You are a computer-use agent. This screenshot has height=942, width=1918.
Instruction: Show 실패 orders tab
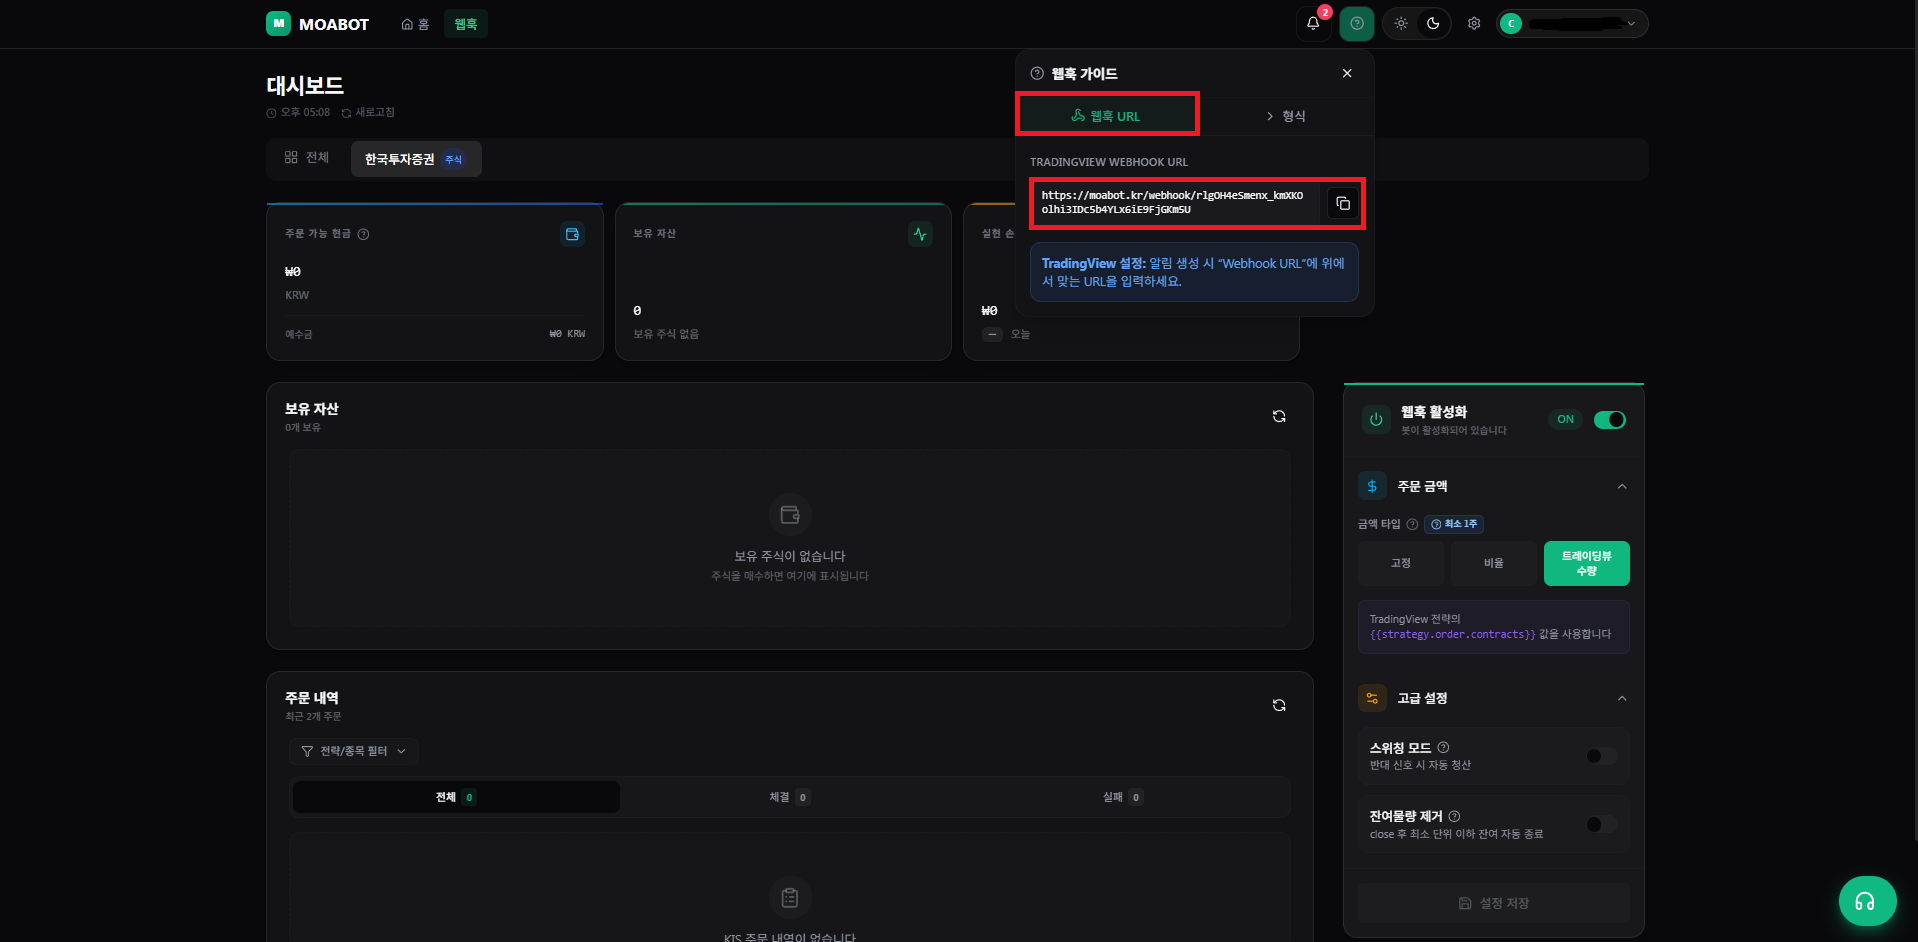coord(1122,797)
